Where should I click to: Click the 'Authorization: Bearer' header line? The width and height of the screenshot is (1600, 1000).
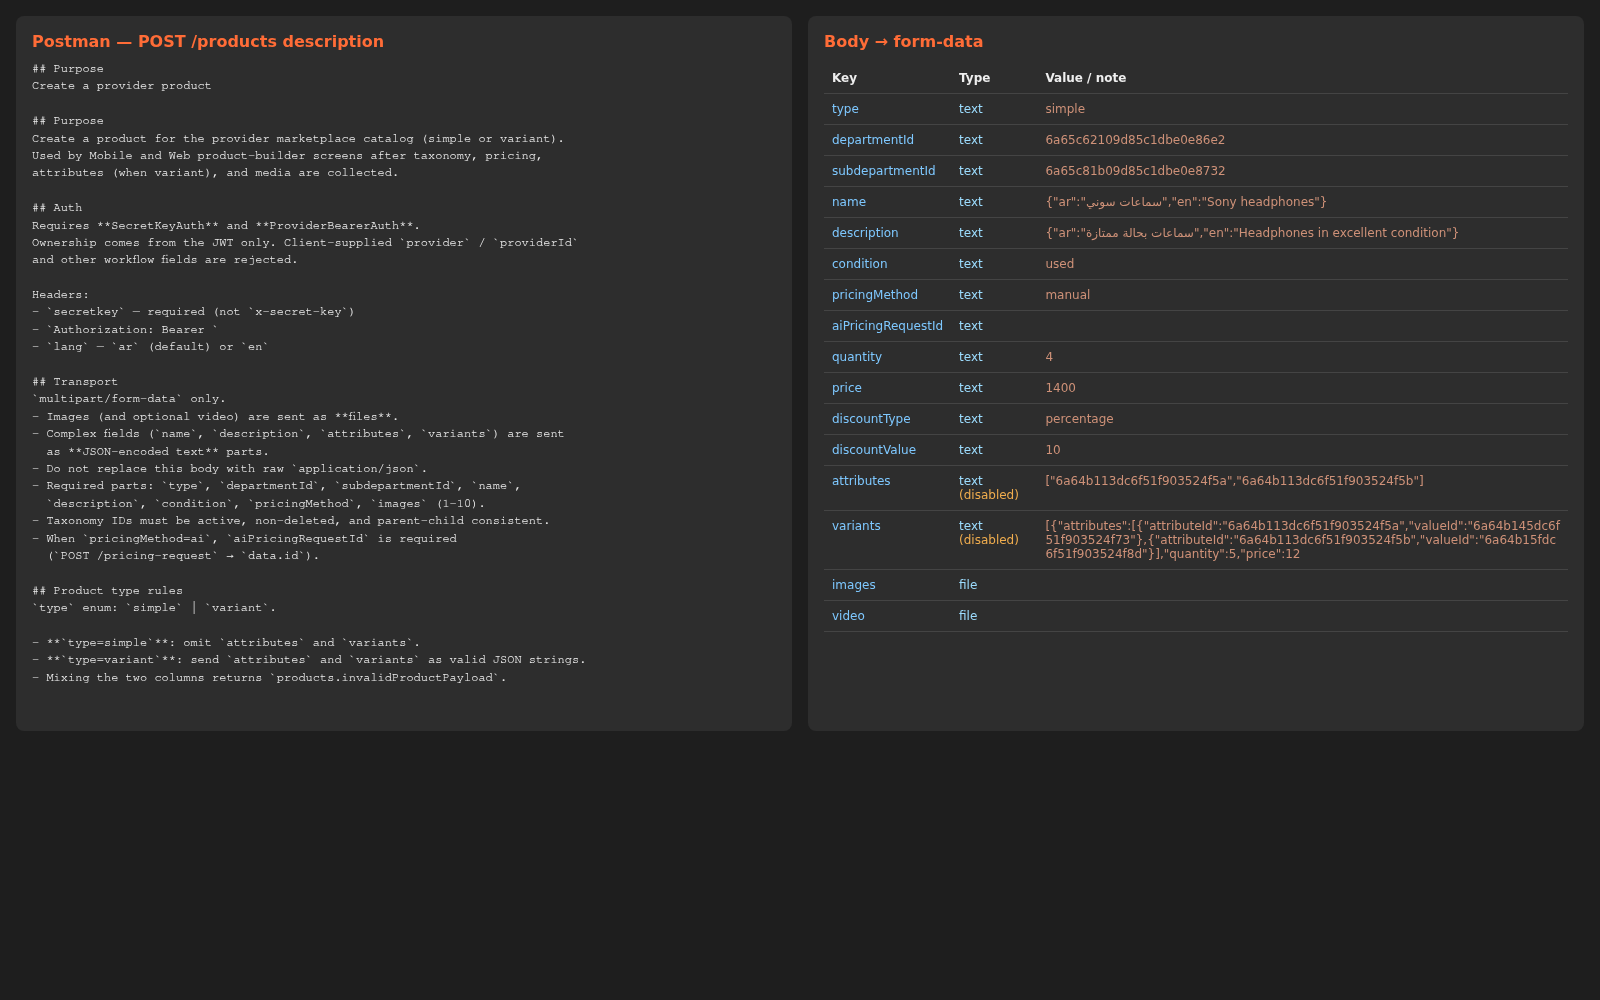point(125,330)
